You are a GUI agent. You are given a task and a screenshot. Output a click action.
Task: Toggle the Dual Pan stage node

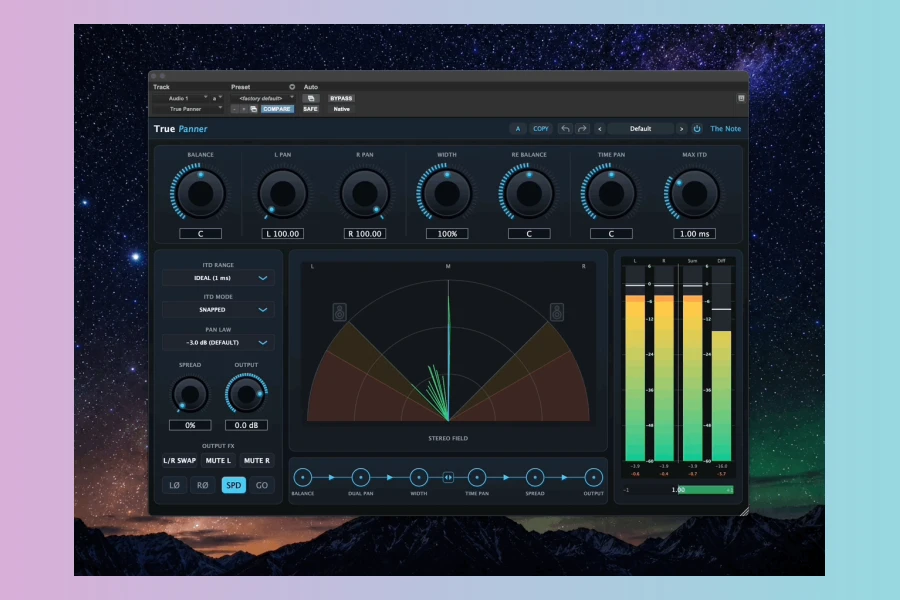click(360, 477)
